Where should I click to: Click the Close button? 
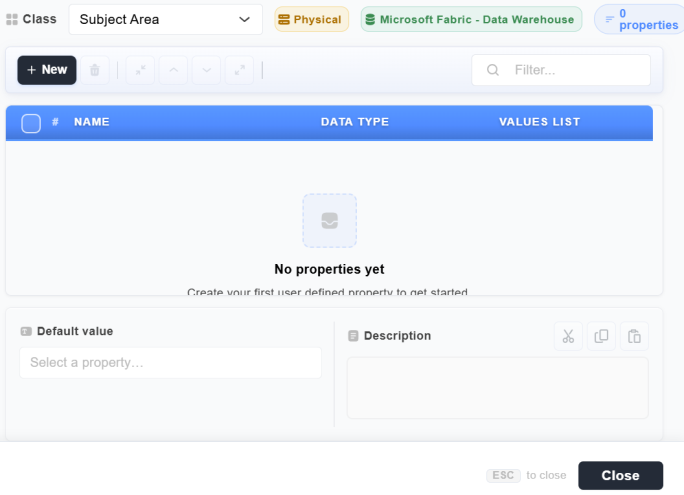[x=620, y=475]
